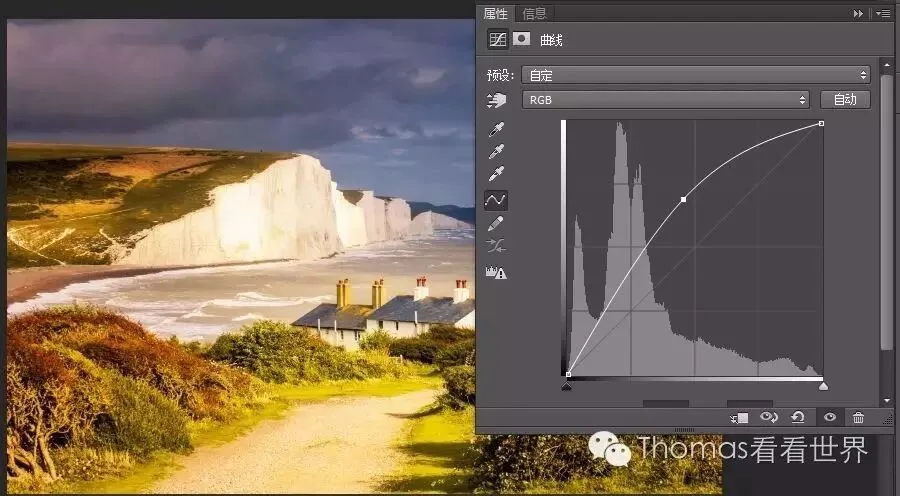Open the 预设 preset dropdown
900x496 pixels.
[696, 75]
